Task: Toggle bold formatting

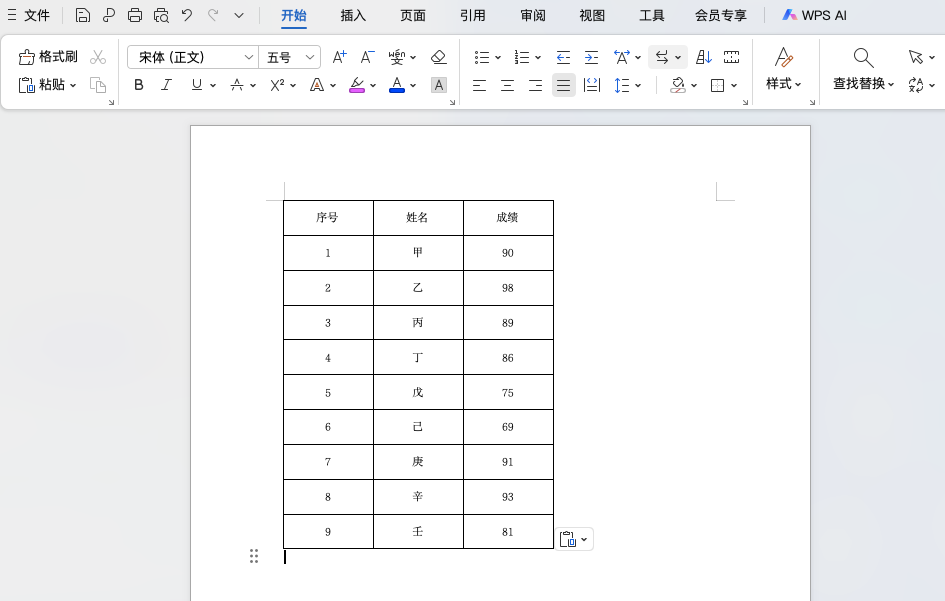Action: pyautogui.click(x=138, y=85)
